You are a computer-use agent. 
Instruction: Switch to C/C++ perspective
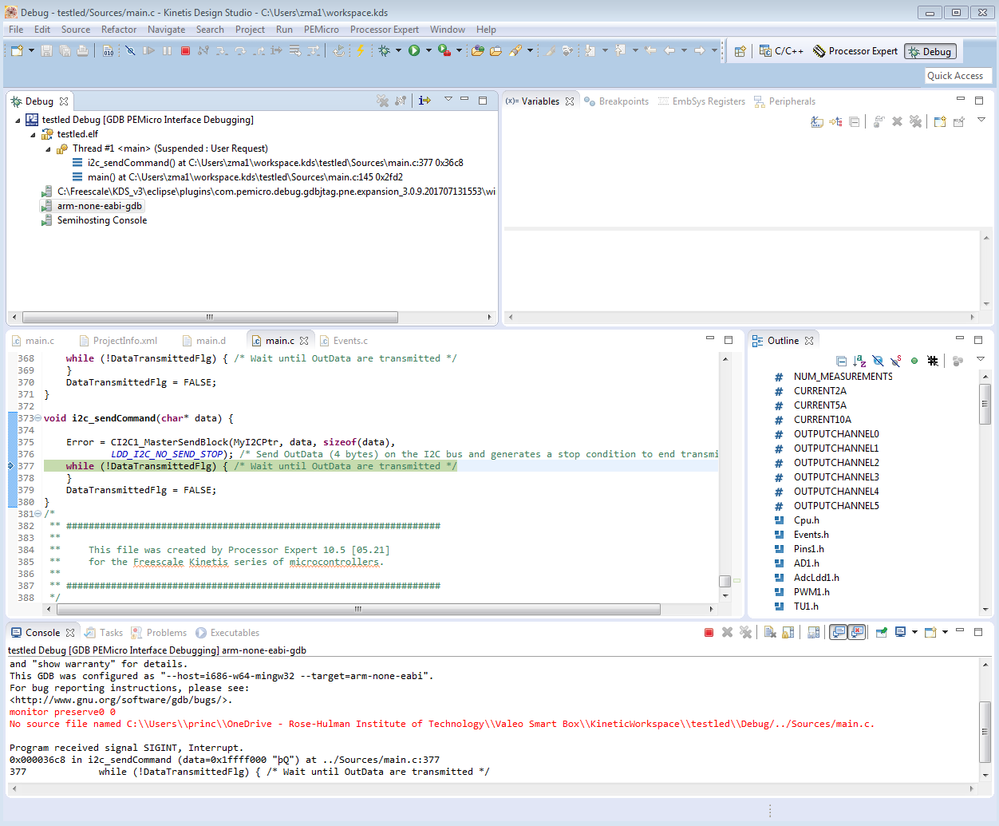point(782,52)
